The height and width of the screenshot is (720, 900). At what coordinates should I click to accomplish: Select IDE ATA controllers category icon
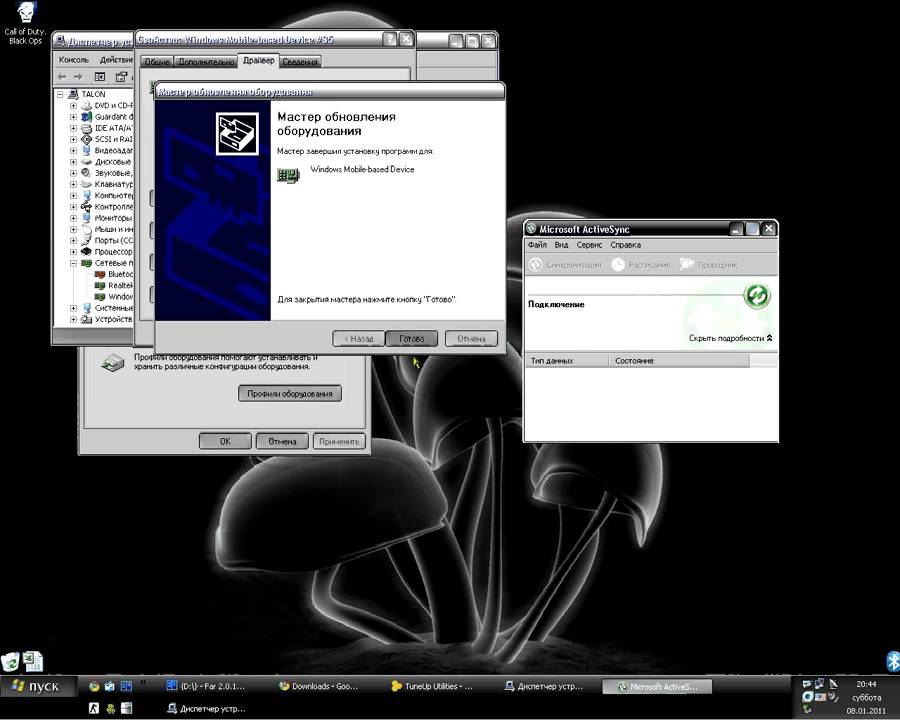click(x=86, y=128)
